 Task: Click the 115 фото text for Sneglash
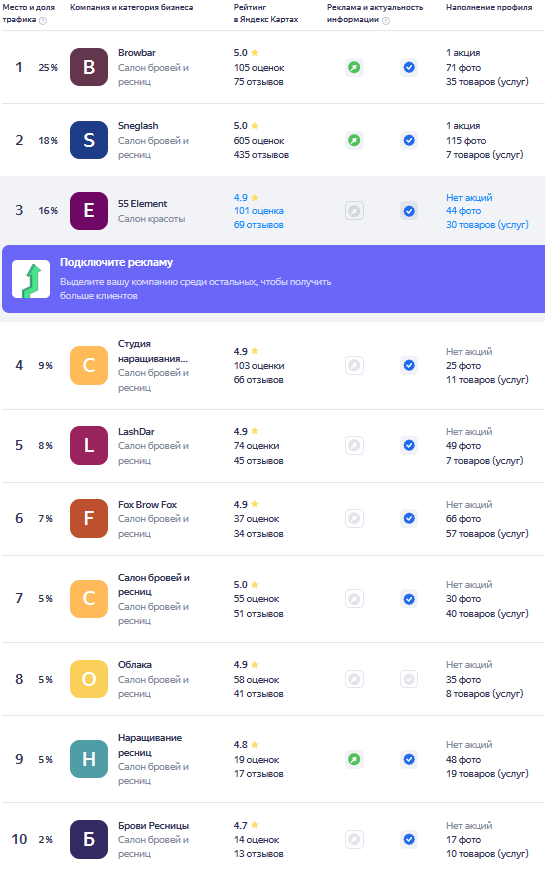[466, 141]
